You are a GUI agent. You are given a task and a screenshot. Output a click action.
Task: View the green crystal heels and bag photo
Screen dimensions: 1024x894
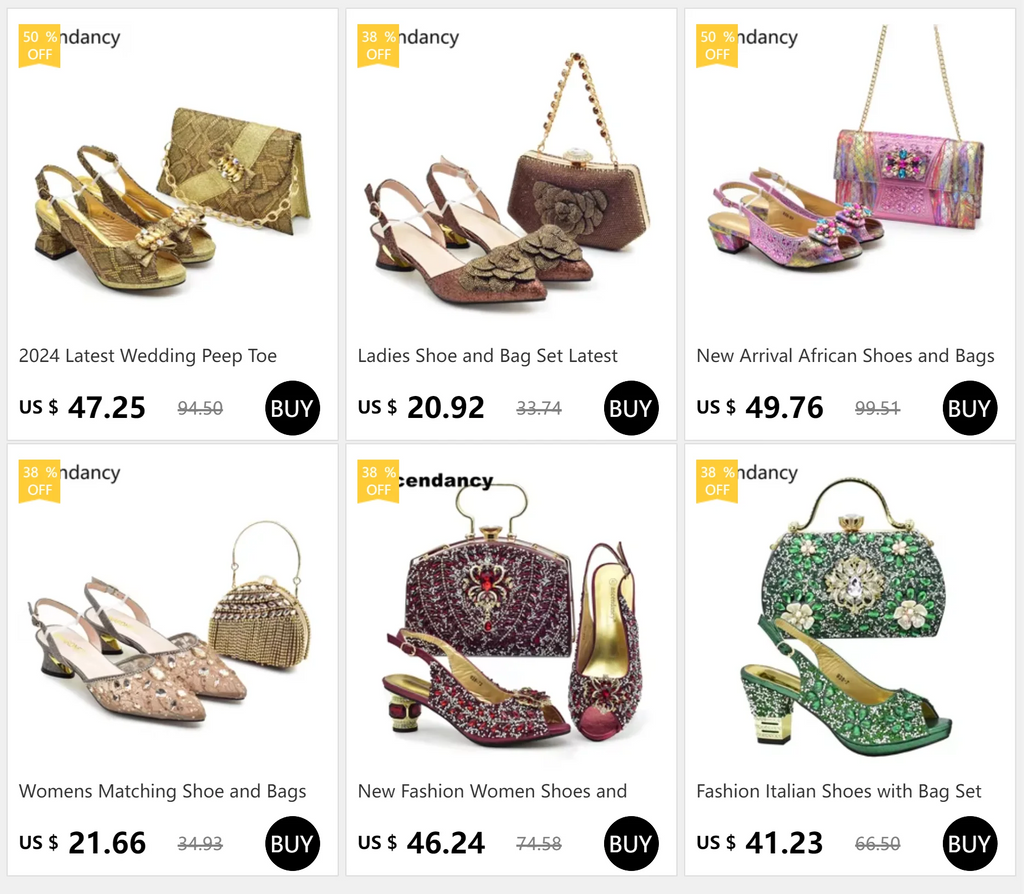pyautogui.click(x=849, y=630)
